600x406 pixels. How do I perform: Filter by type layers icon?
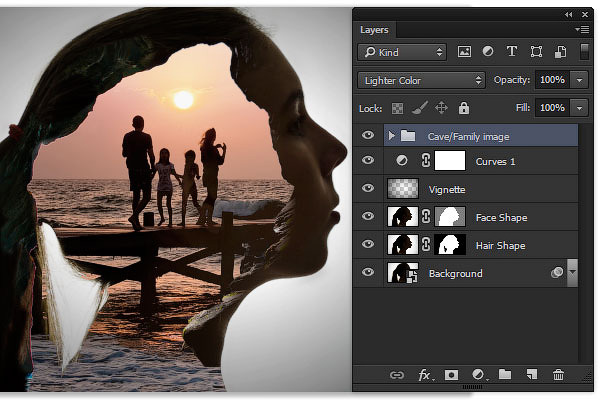click(x=512, y=51)
